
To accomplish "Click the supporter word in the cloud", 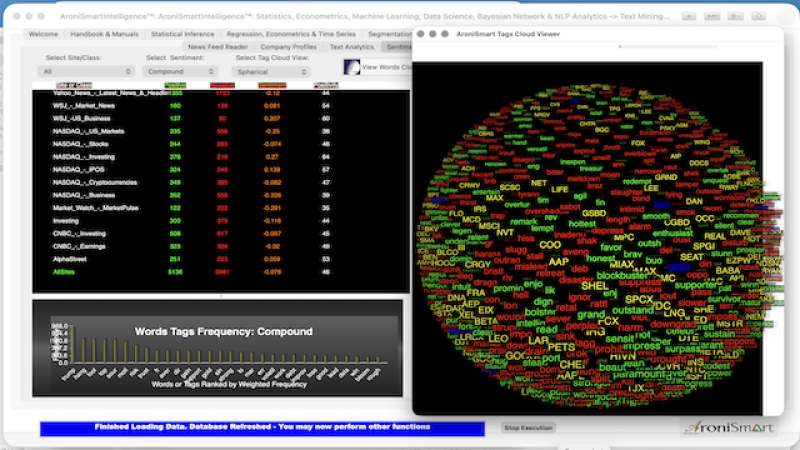I will pyautogui.click(x=696, y=285).
